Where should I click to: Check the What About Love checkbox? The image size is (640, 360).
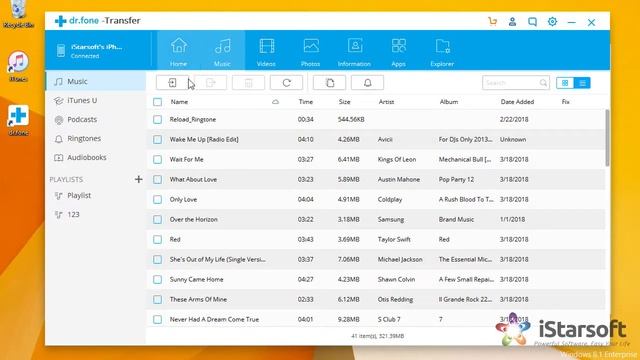coord(158,180)
